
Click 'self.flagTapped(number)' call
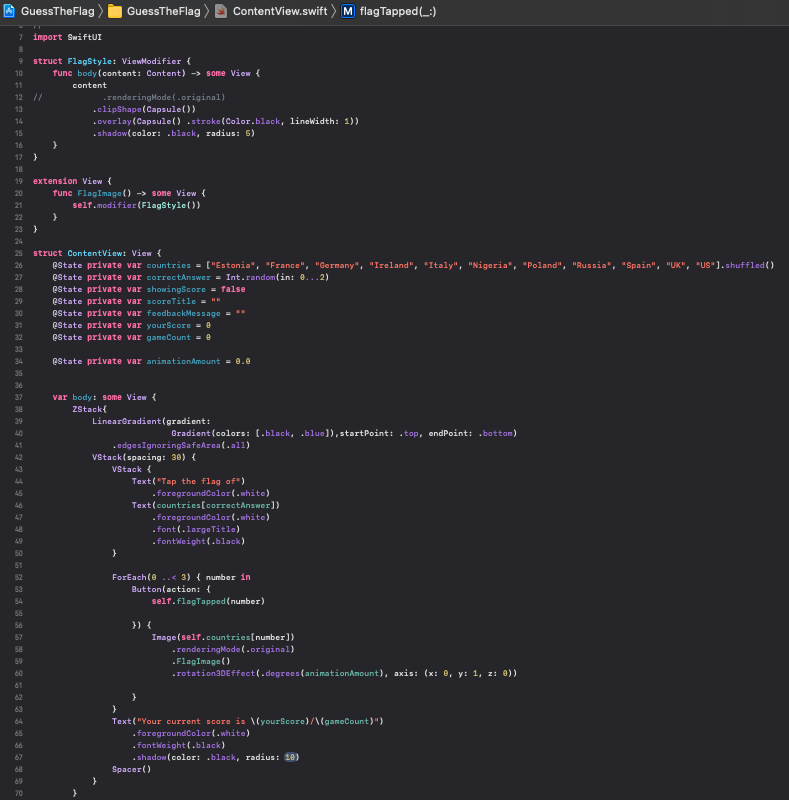(x=208, y=602)
